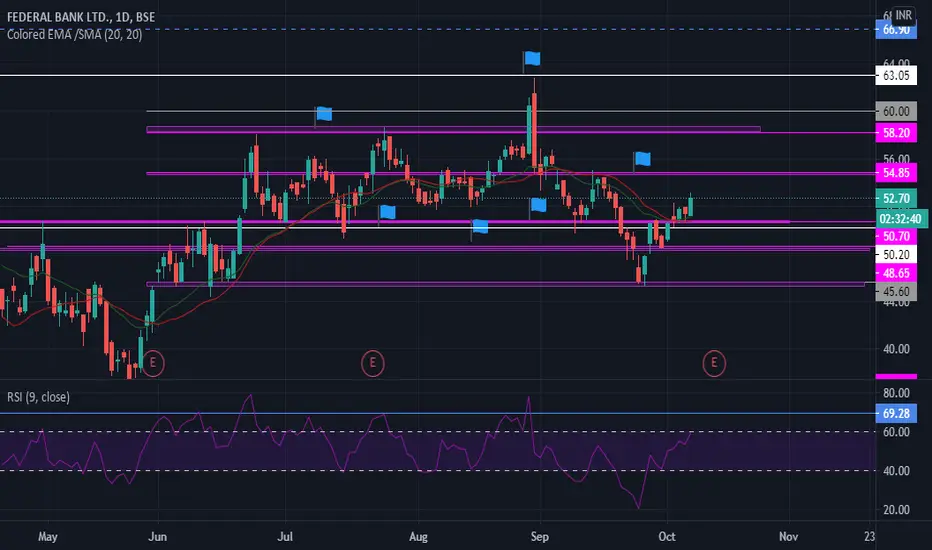Click the 40.00 tick on the price axis

pyautogui.click(x=896, y=349)
